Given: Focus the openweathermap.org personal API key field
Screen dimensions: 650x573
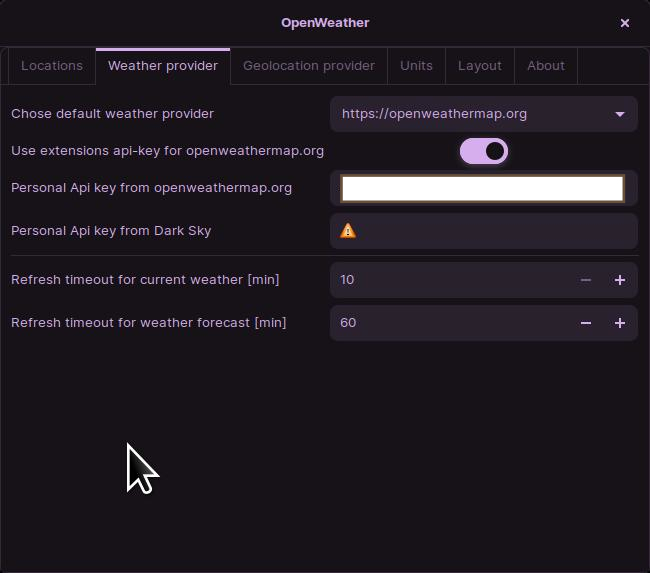Looking at the screenshot, I should tap(483, 188).
